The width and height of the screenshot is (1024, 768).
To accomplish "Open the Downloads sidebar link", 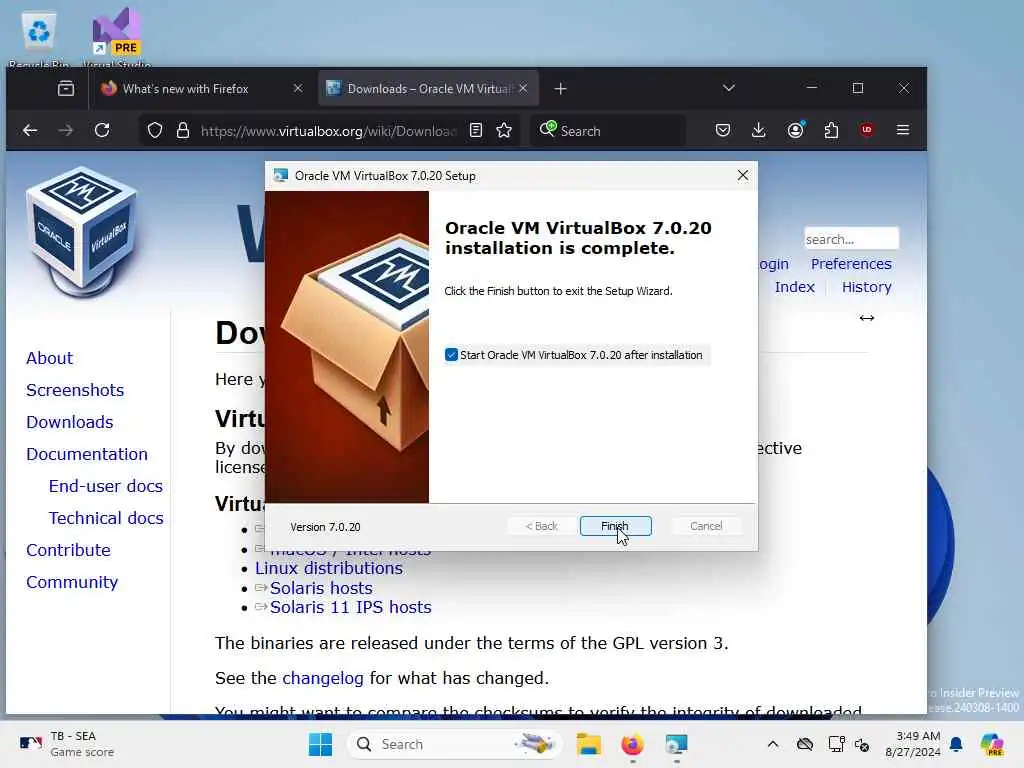I will pos(70,422).
